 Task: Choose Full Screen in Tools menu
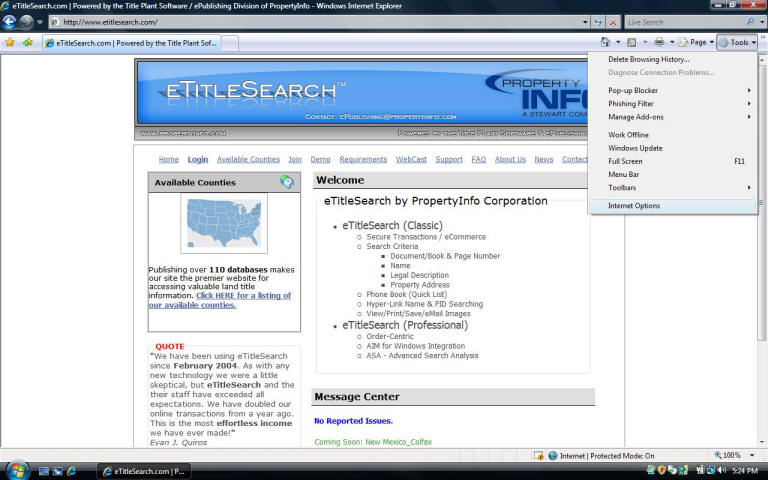pyautogui.click(x=672, y=161)
